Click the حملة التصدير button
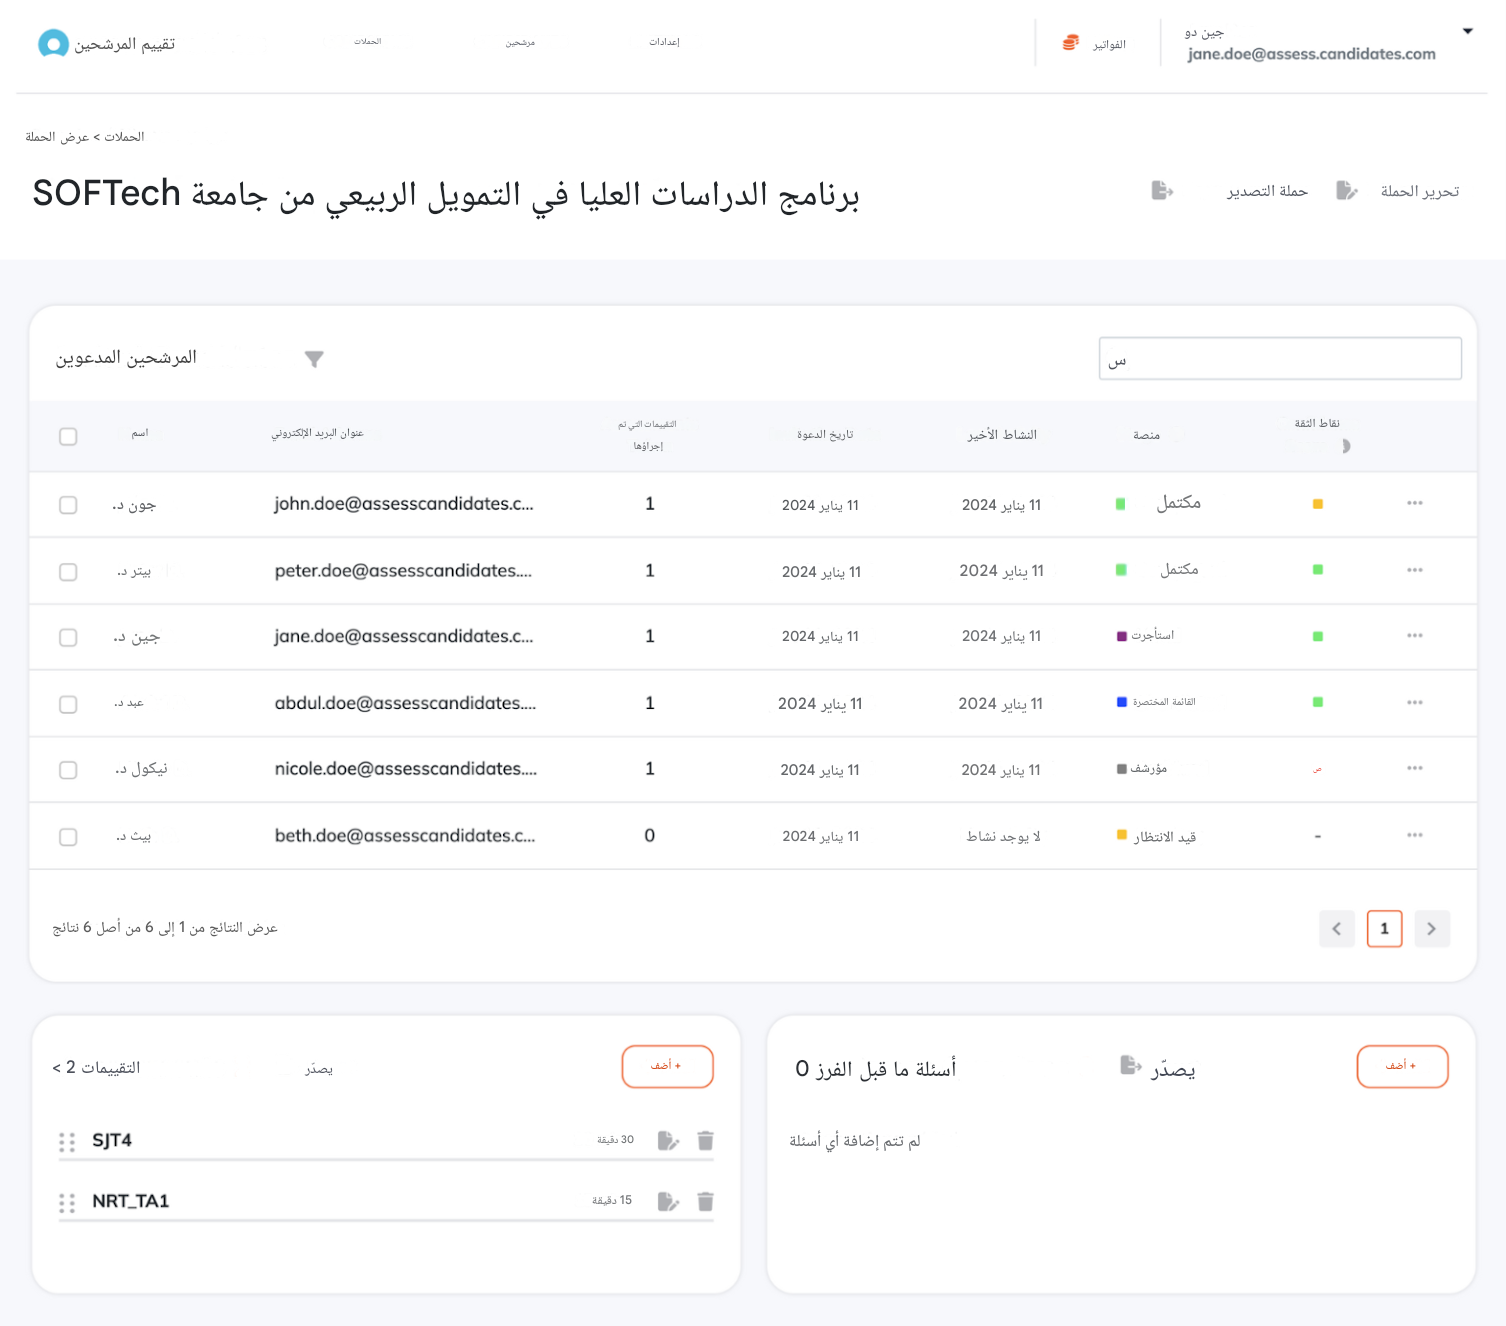Image resolution: width=1506 pixels, height=1326 pixels. [x=1267, y=191]
